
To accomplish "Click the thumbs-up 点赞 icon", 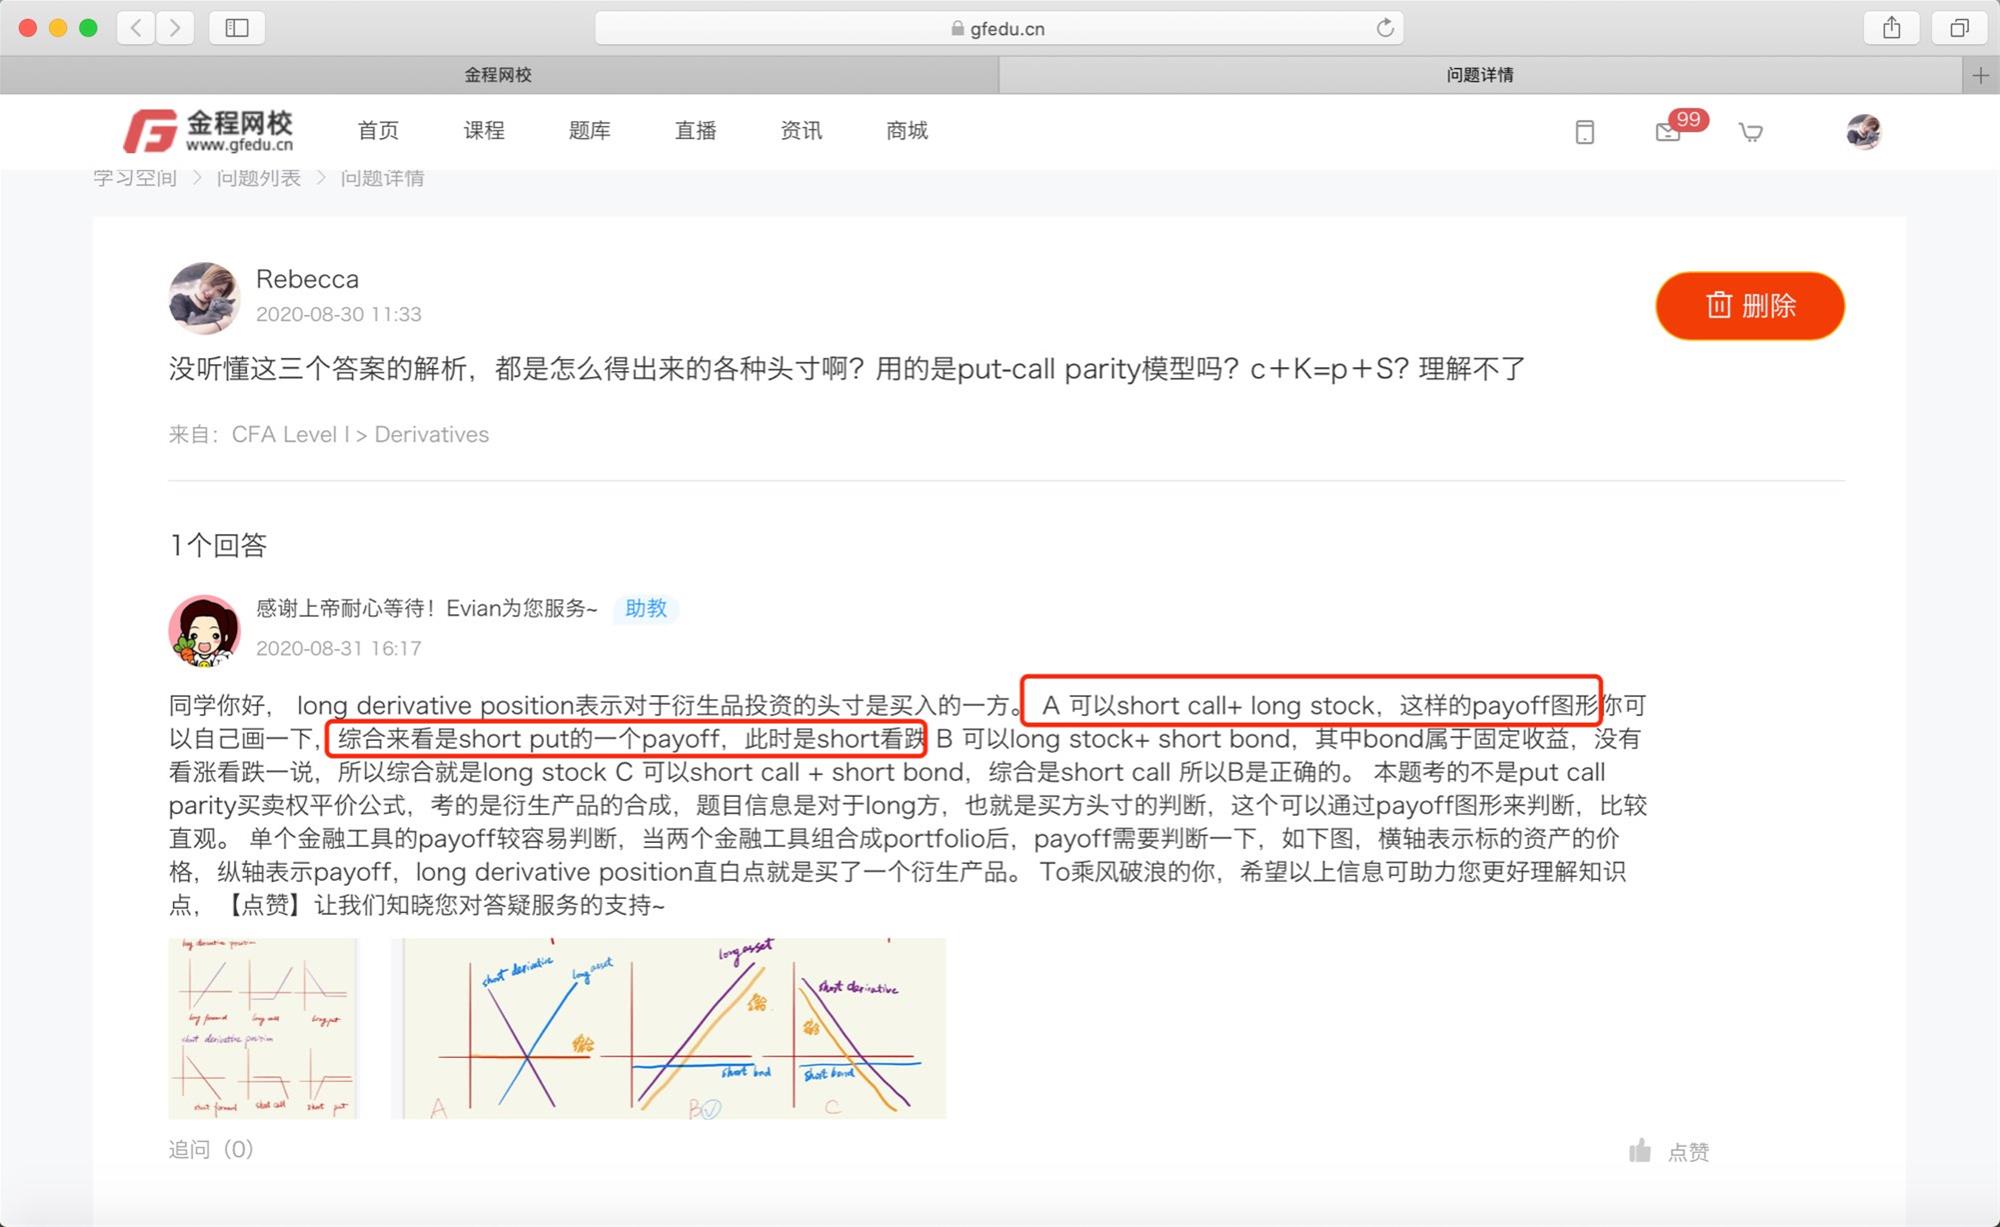I will [x=1640, y=1151].
